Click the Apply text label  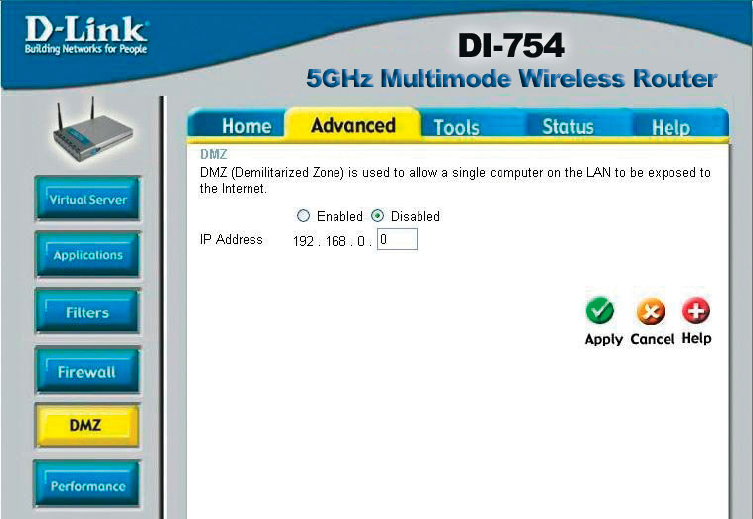[604, 339]
